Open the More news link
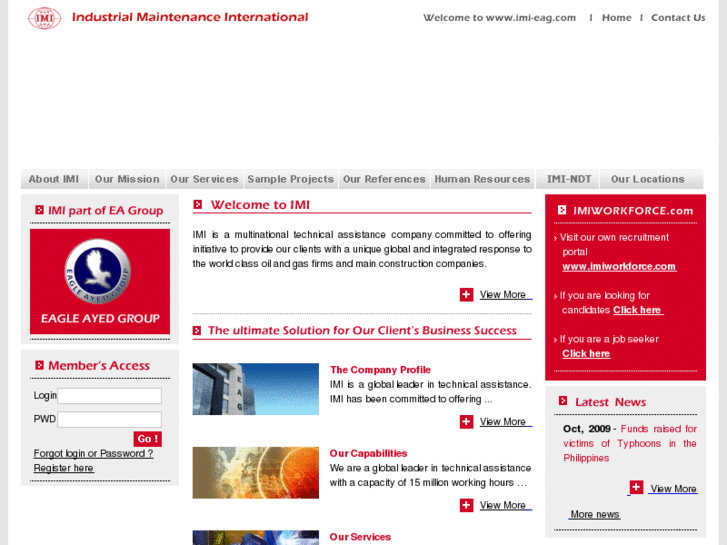This screenshot has width=727, height=545. pyautogui.click(x=595, y=514)
